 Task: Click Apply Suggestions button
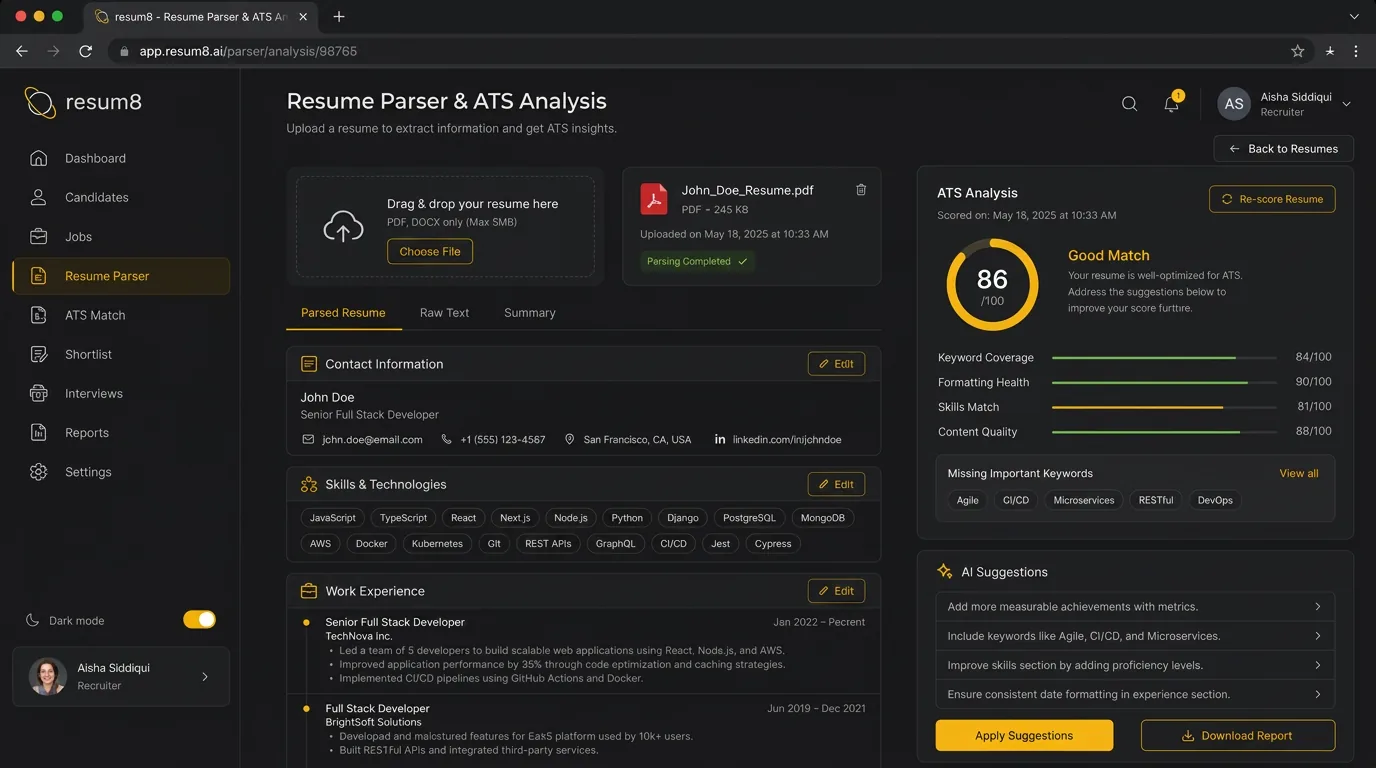1024,735
